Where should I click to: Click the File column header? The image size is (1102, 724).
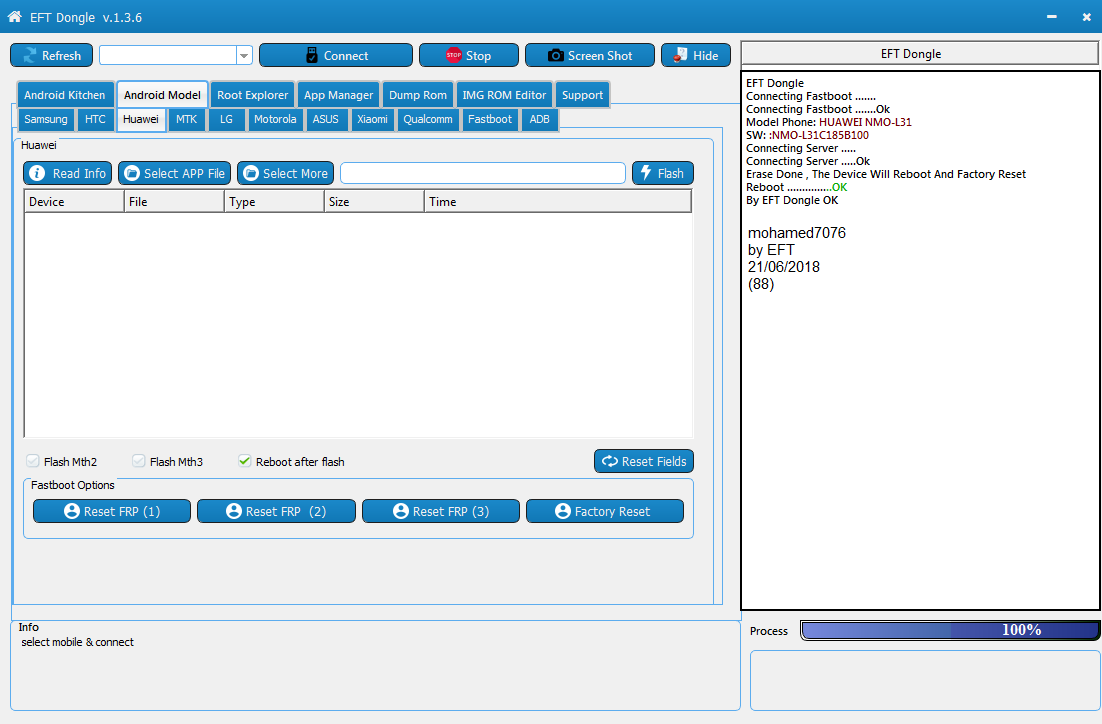pyautogui.click(x=174, y=202)
